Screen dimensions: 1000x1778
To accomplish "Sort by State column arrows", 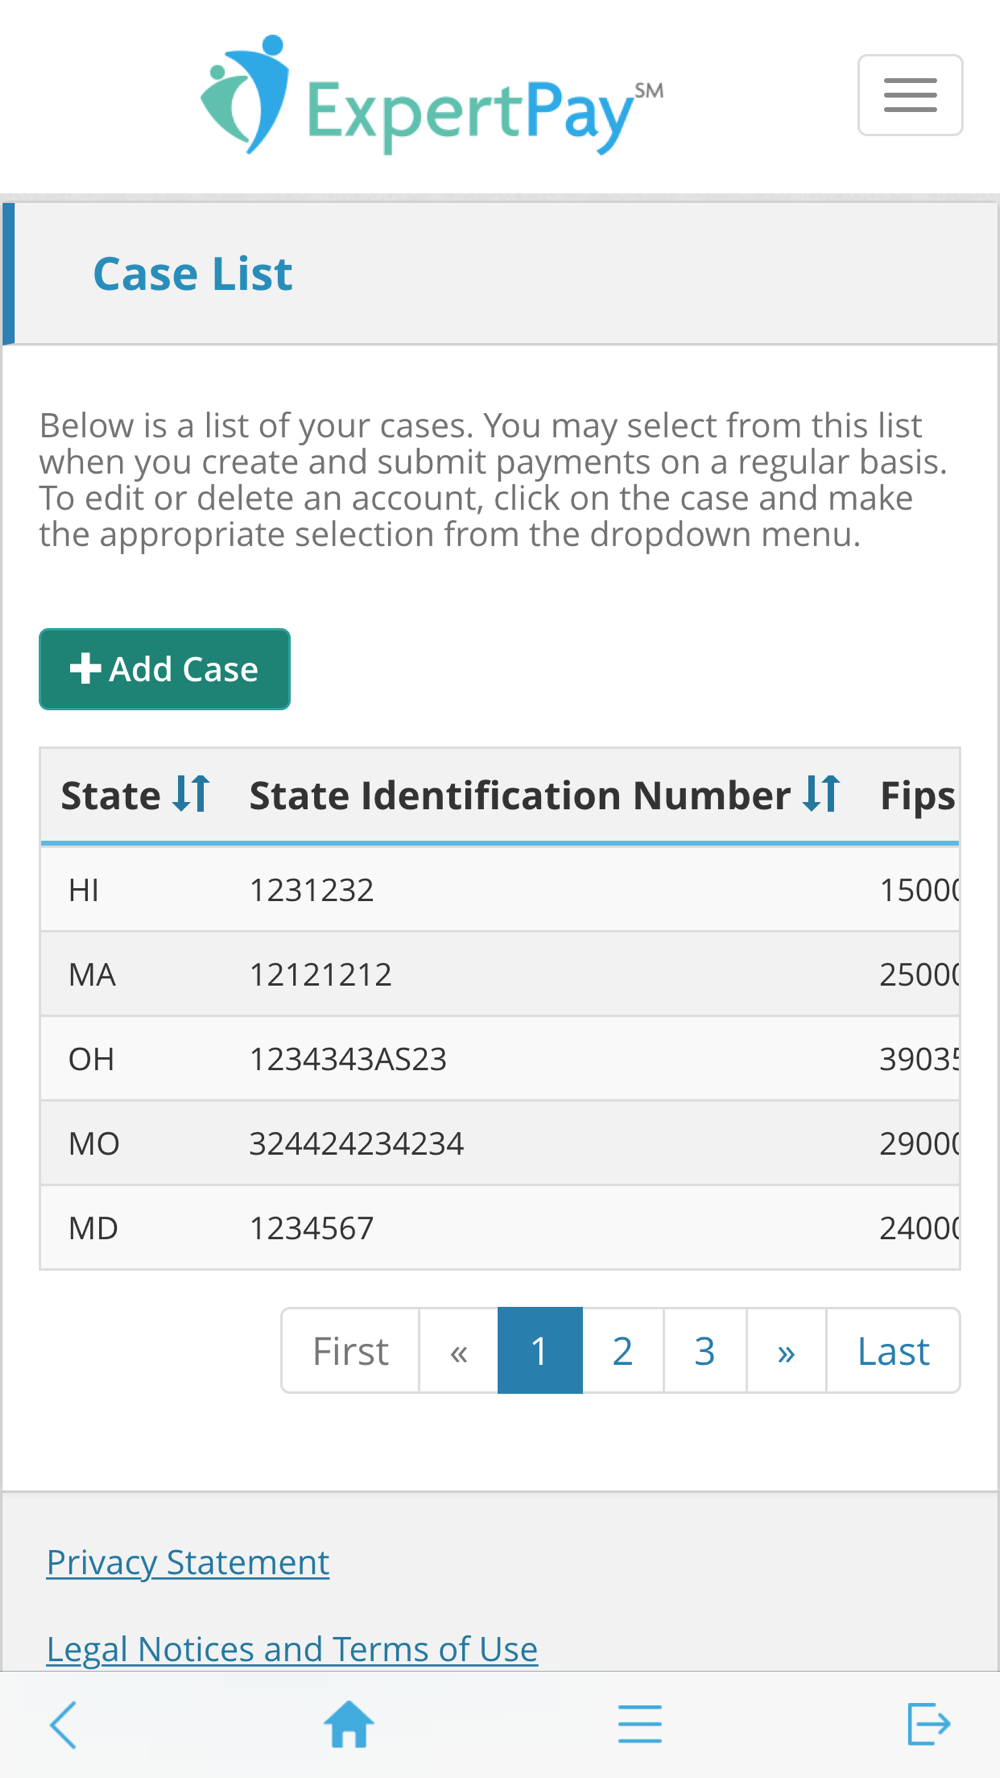I will (x=190, y=794).
